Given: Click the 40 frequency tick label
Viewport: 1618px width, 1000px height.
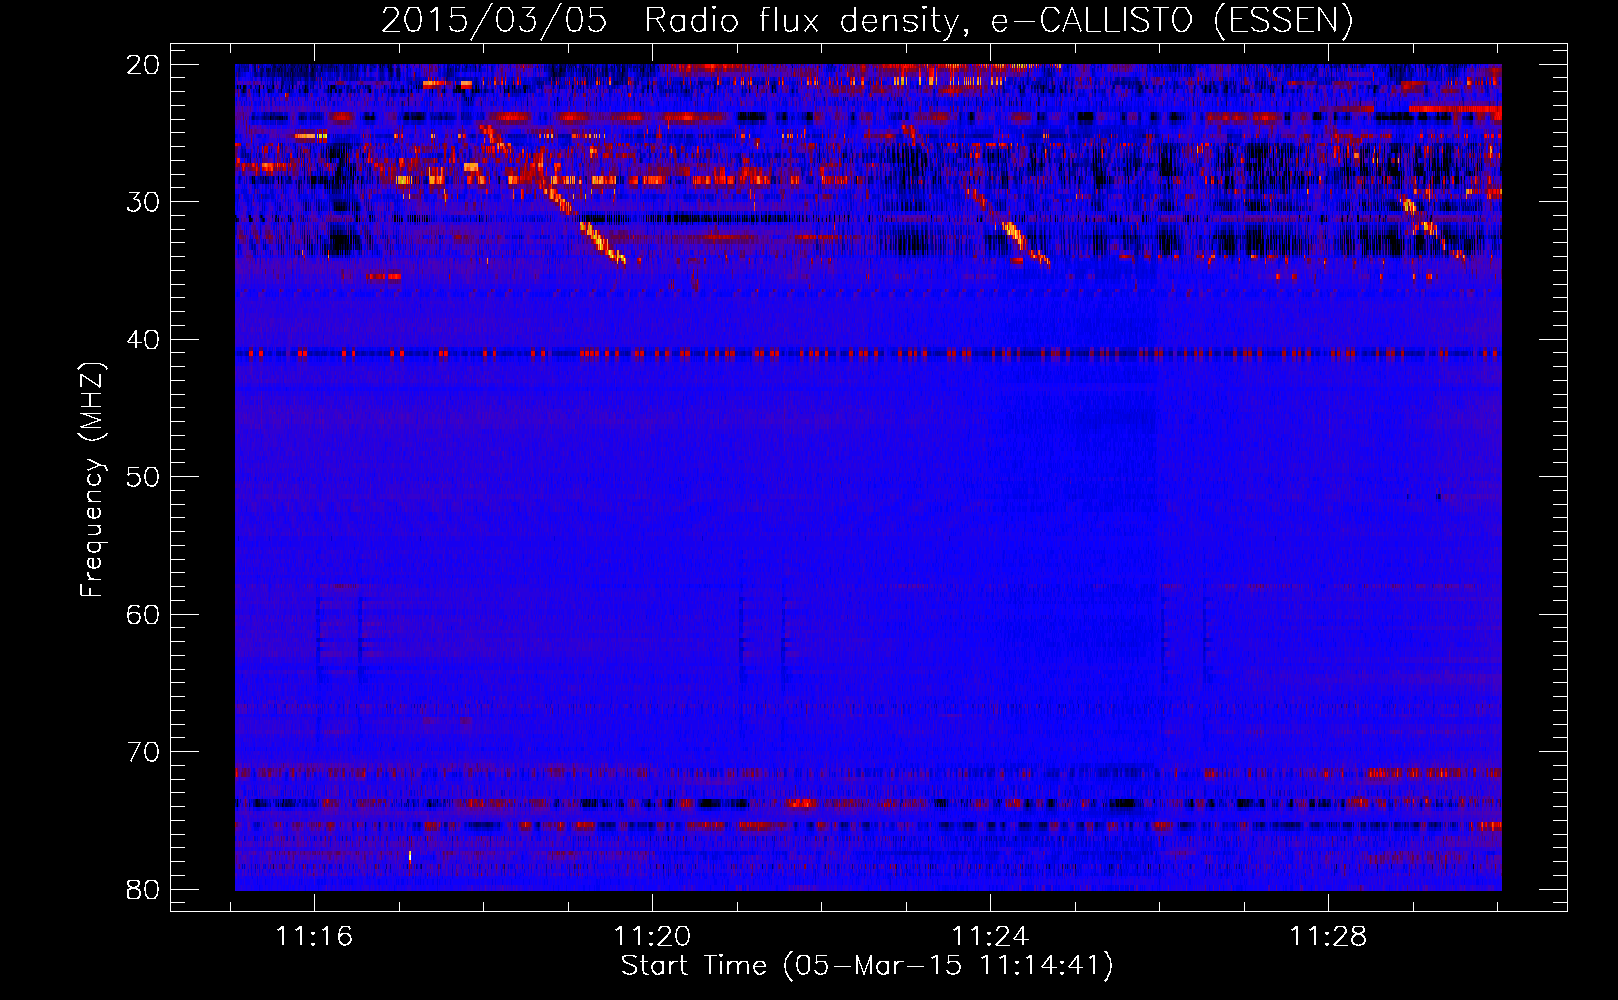Looking at the screenshot, I should 143,340.
